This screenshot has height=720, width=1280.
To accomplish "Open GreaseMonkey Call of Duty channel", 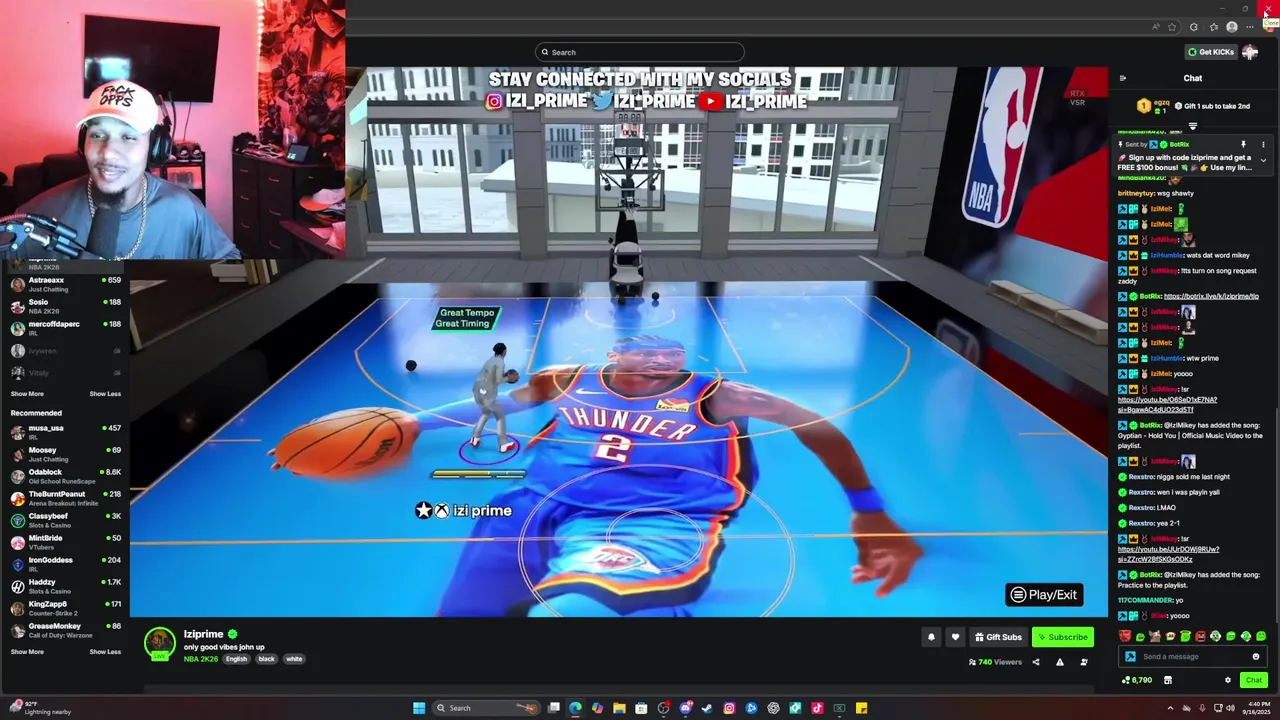I will (65, 630).
